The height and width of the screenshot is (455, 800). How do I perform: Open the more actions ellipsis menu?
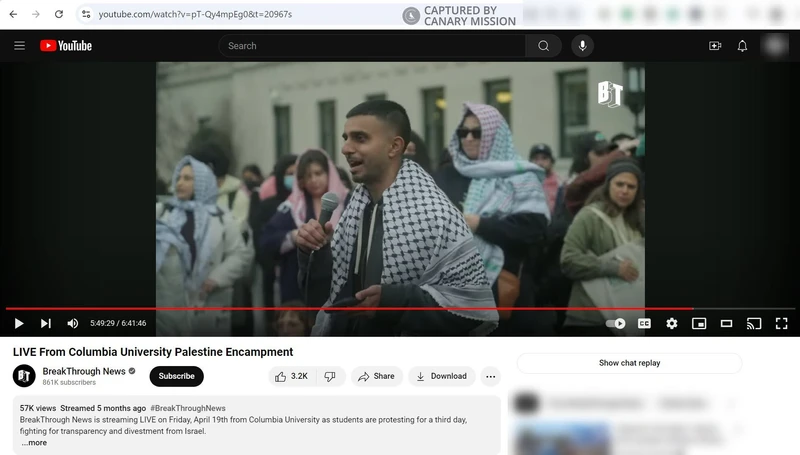pyautogui.click(x=490, y=376)
